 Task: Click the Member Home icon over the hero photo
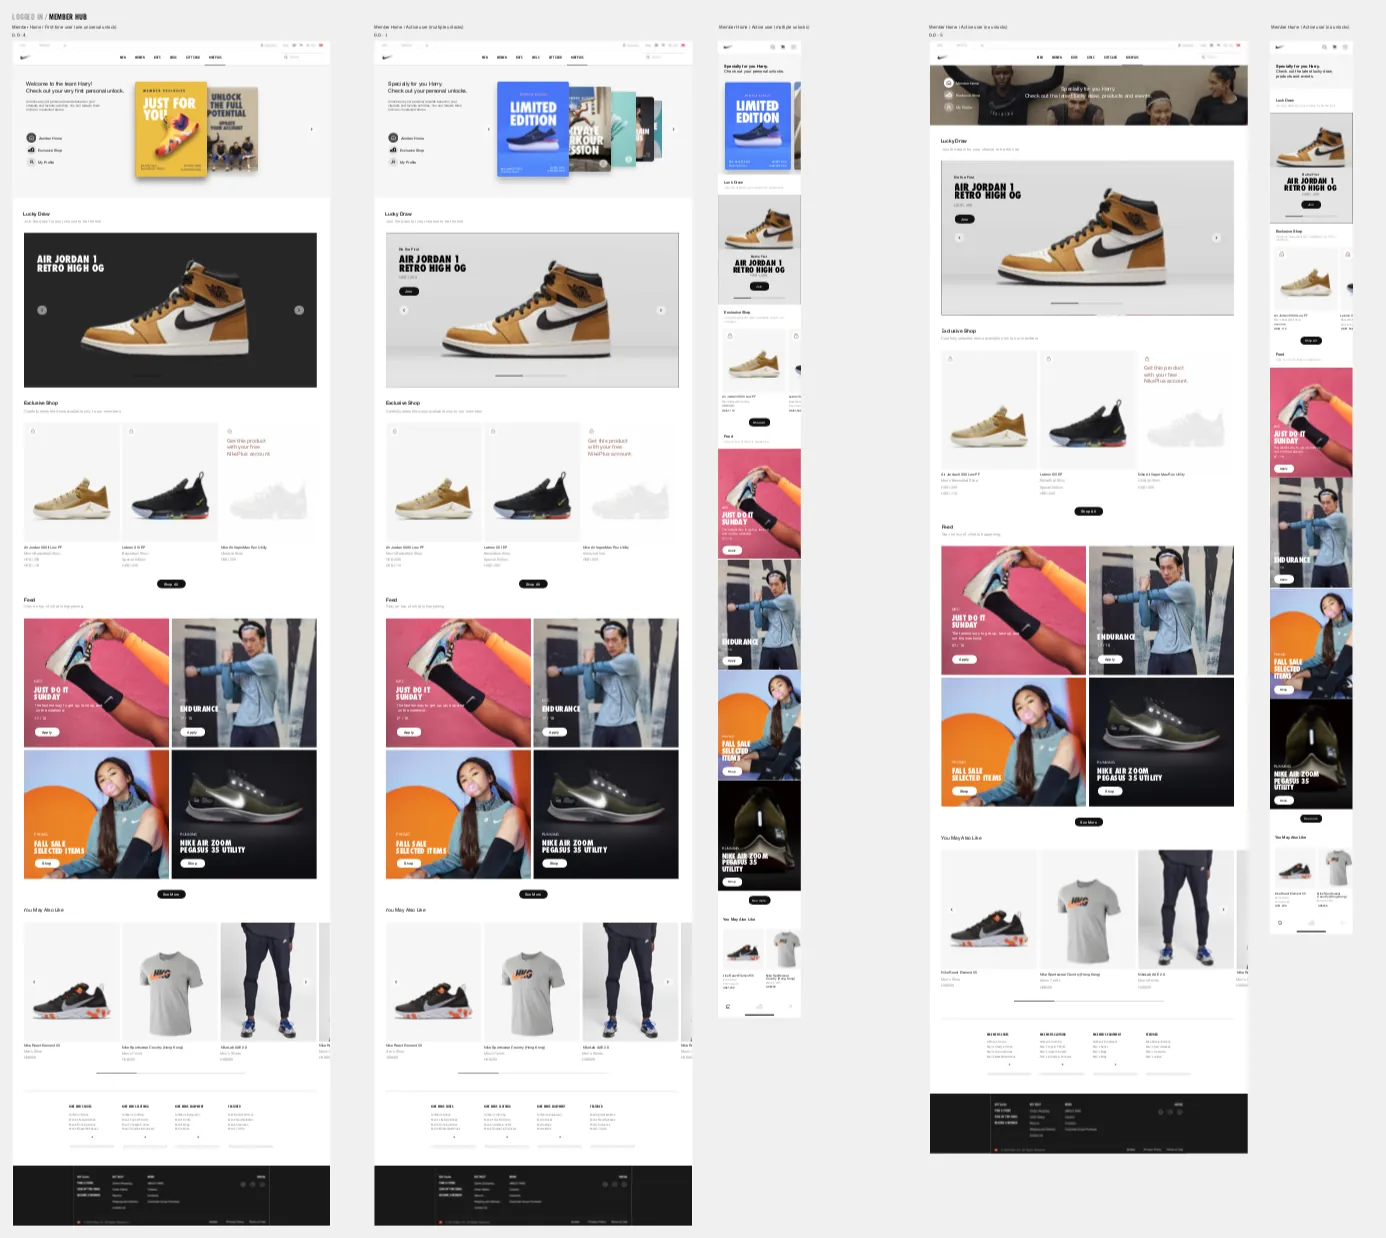click(948, 83)
